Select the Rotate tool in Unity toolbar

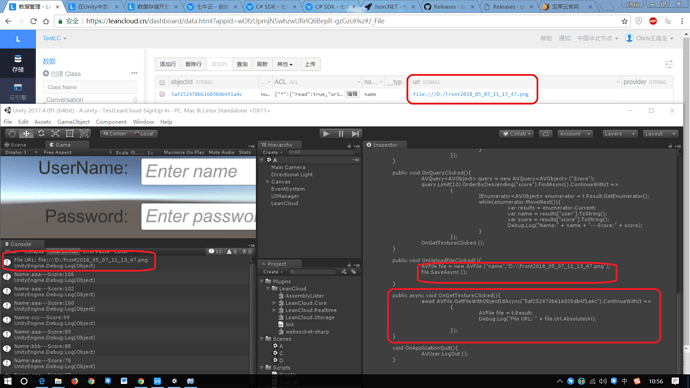pyautogui.click(x=41, y=134)
